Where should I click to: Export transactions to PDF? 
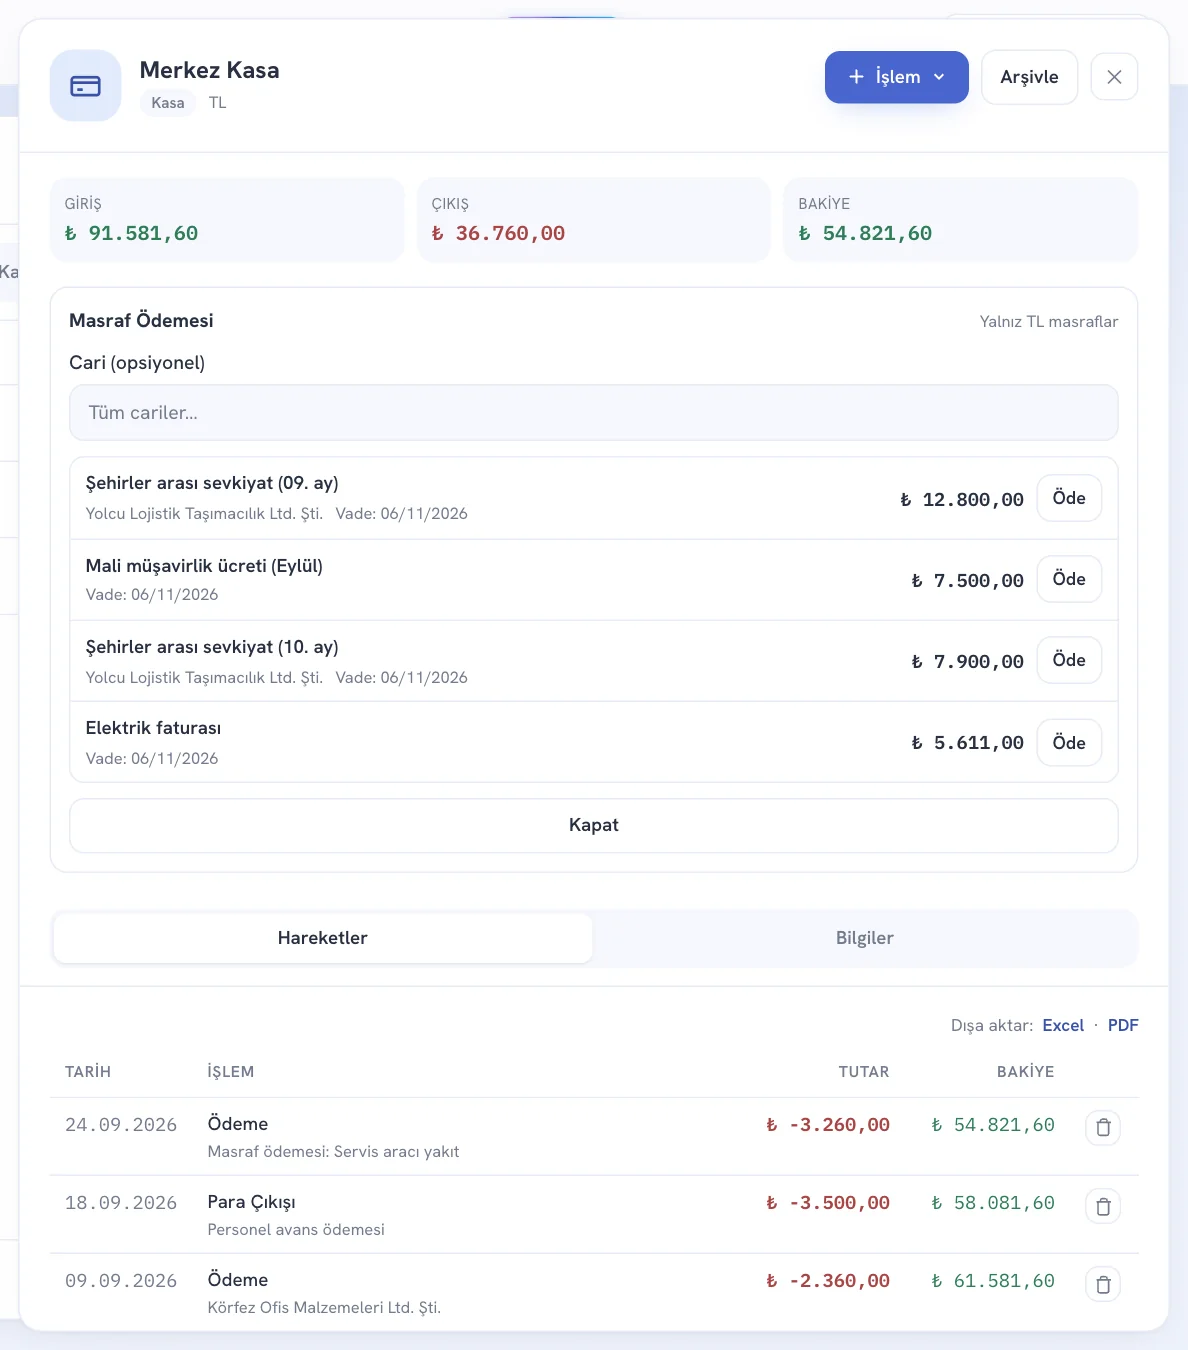click(1123, 1025)
